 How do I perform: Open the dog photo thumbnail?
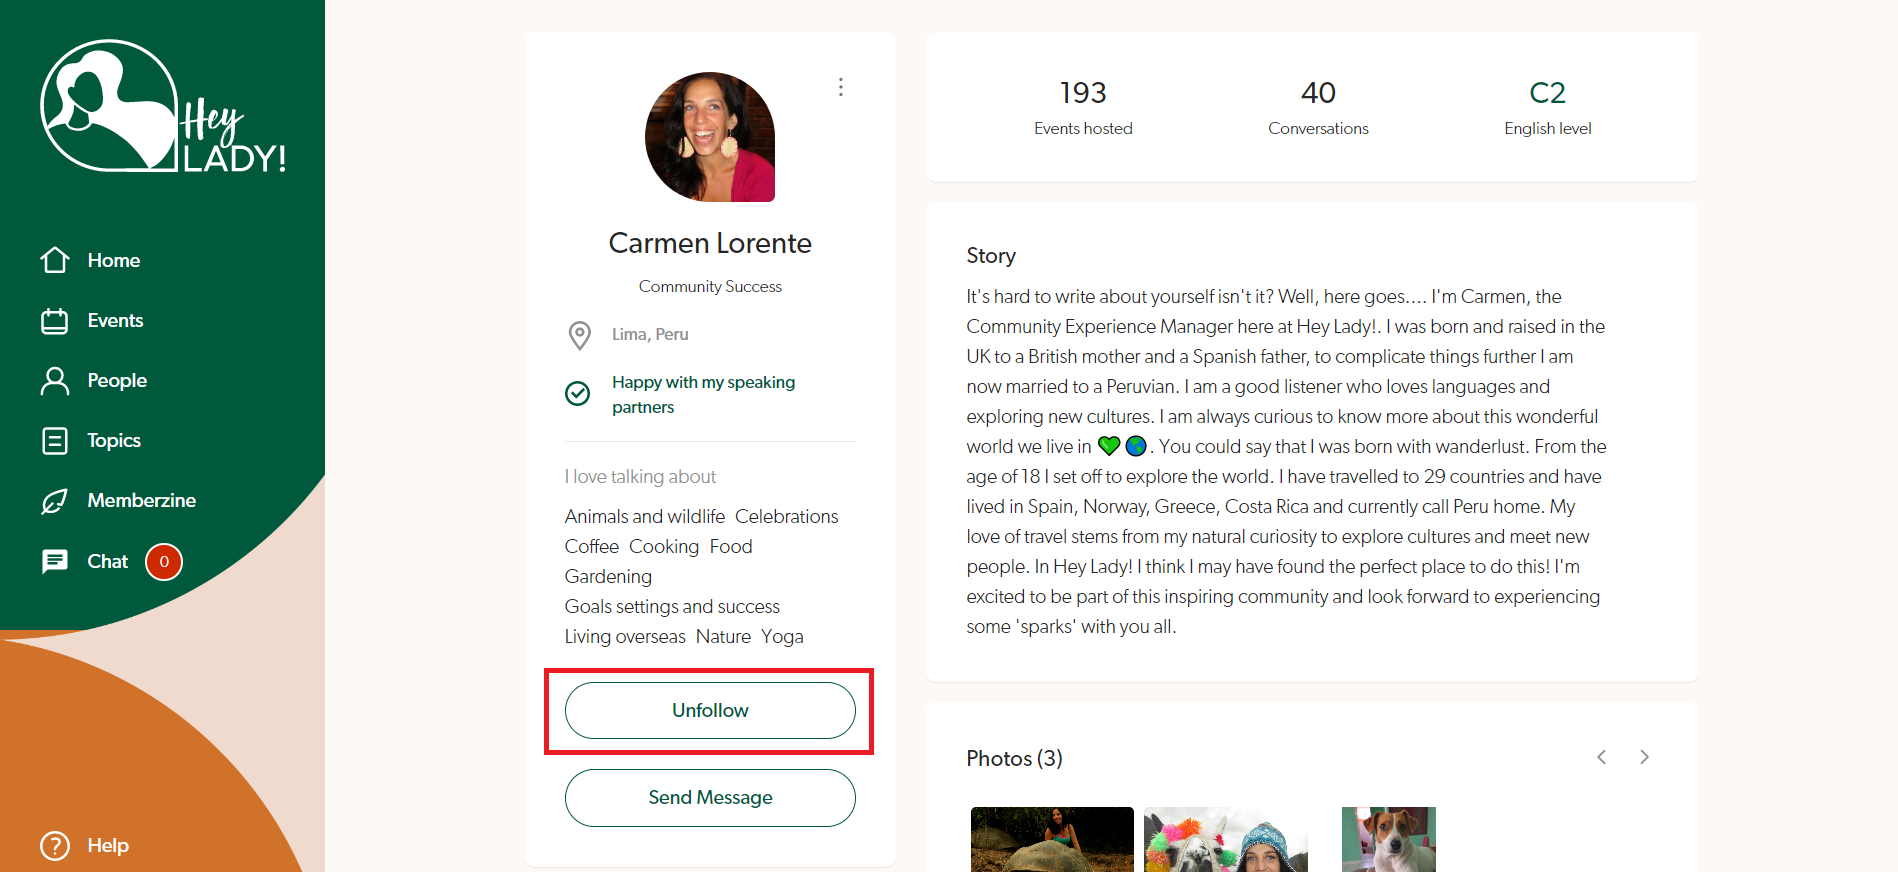click(1388, 840)
